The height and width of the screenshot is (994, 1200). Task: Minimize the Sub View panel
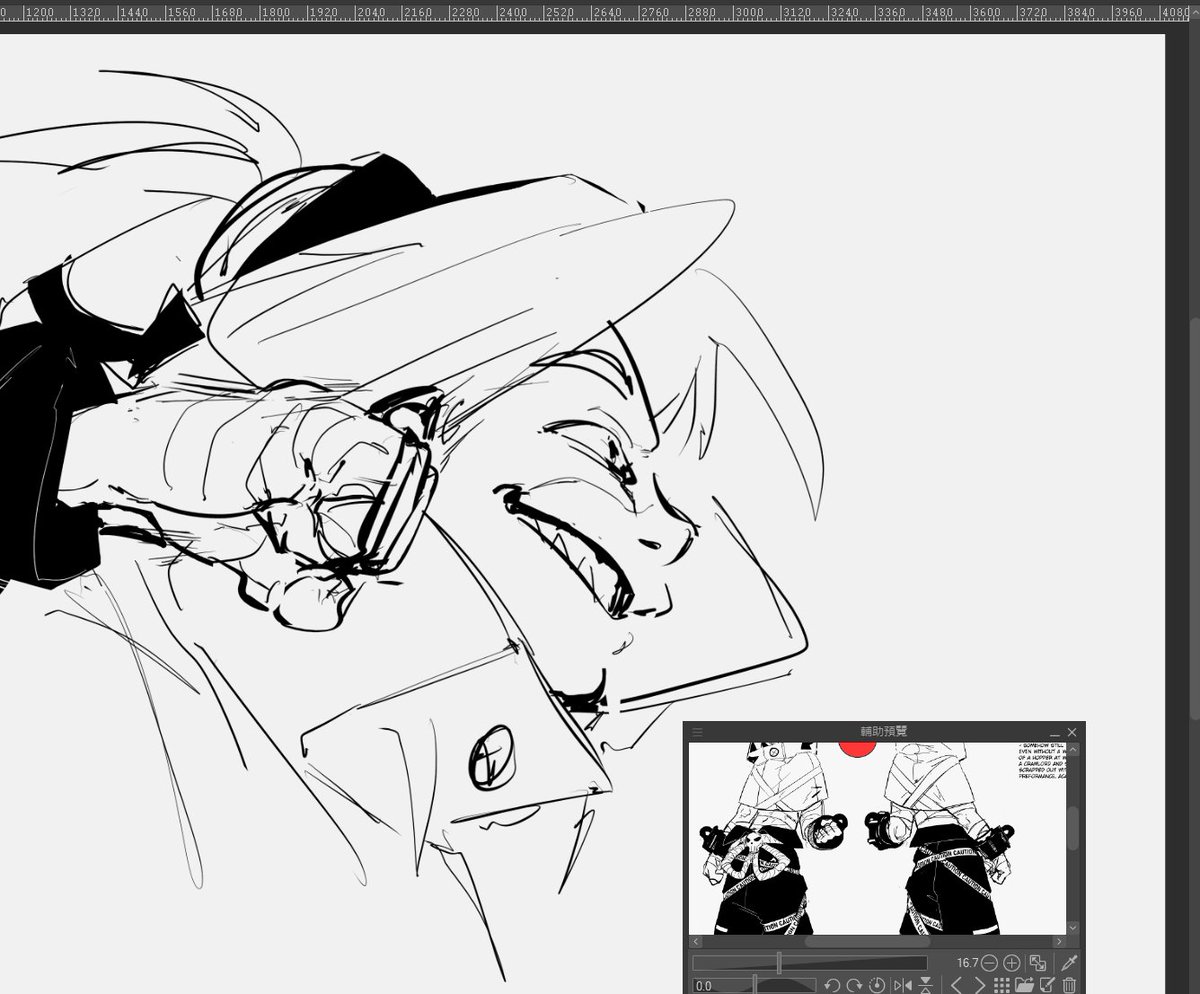click(1054, 733)
